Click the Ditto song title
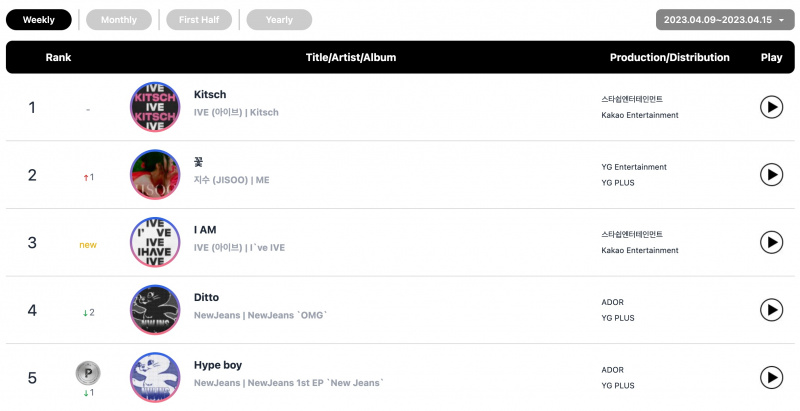This screenshot has width=800, height=411. click(x=206, y=297)
